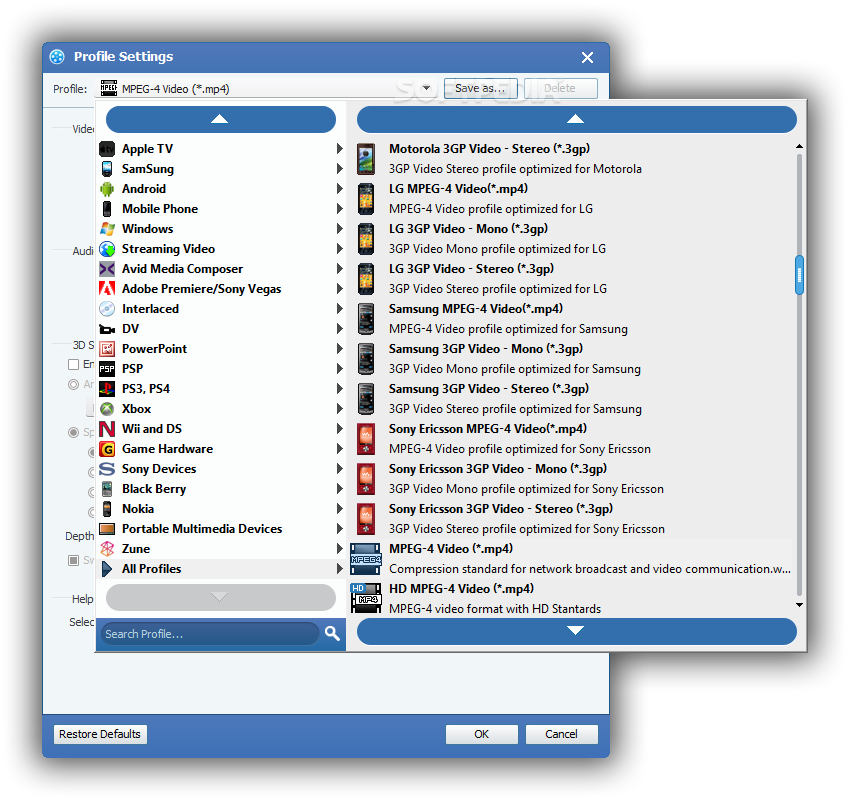The width and height of the screenshot is (850, 800).
Task: Expand the Xbox submenu arrow
Action: coord(339,409)
